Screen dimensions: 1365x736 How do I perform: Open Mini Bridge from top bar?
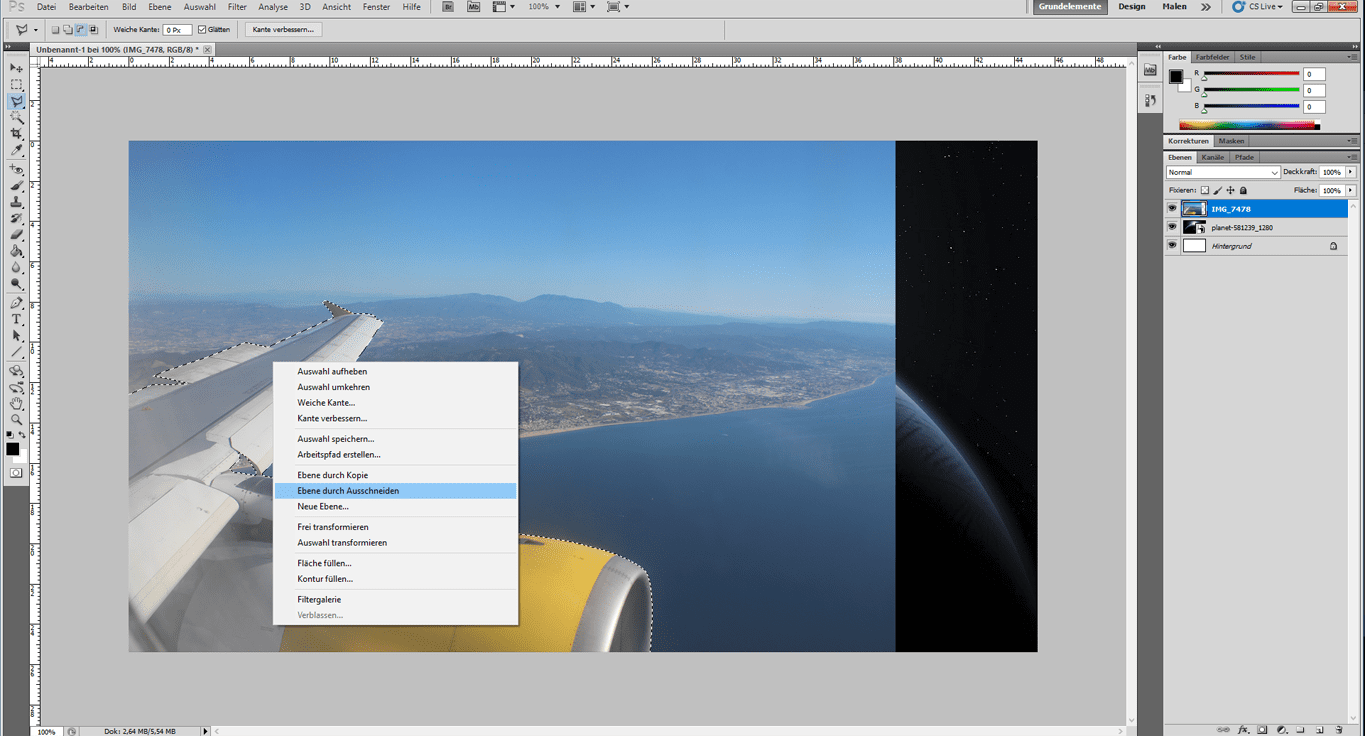[473, 7]
